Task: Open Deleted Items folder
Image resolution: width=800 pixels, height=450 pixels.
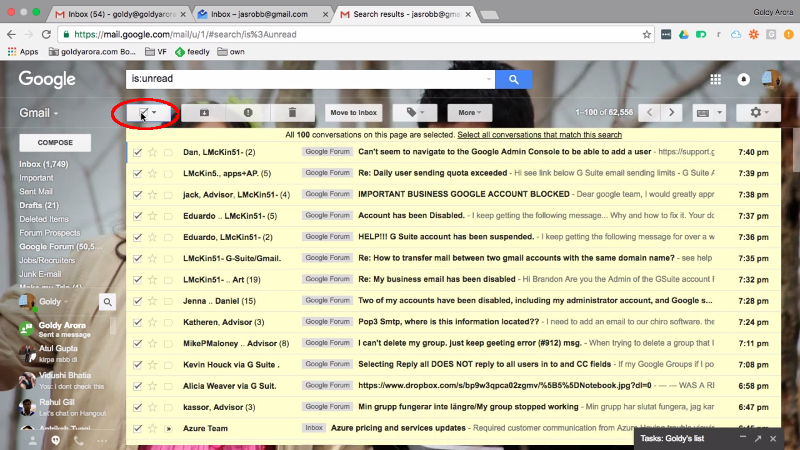Action: pyautogui.click(x=44, y=219)
